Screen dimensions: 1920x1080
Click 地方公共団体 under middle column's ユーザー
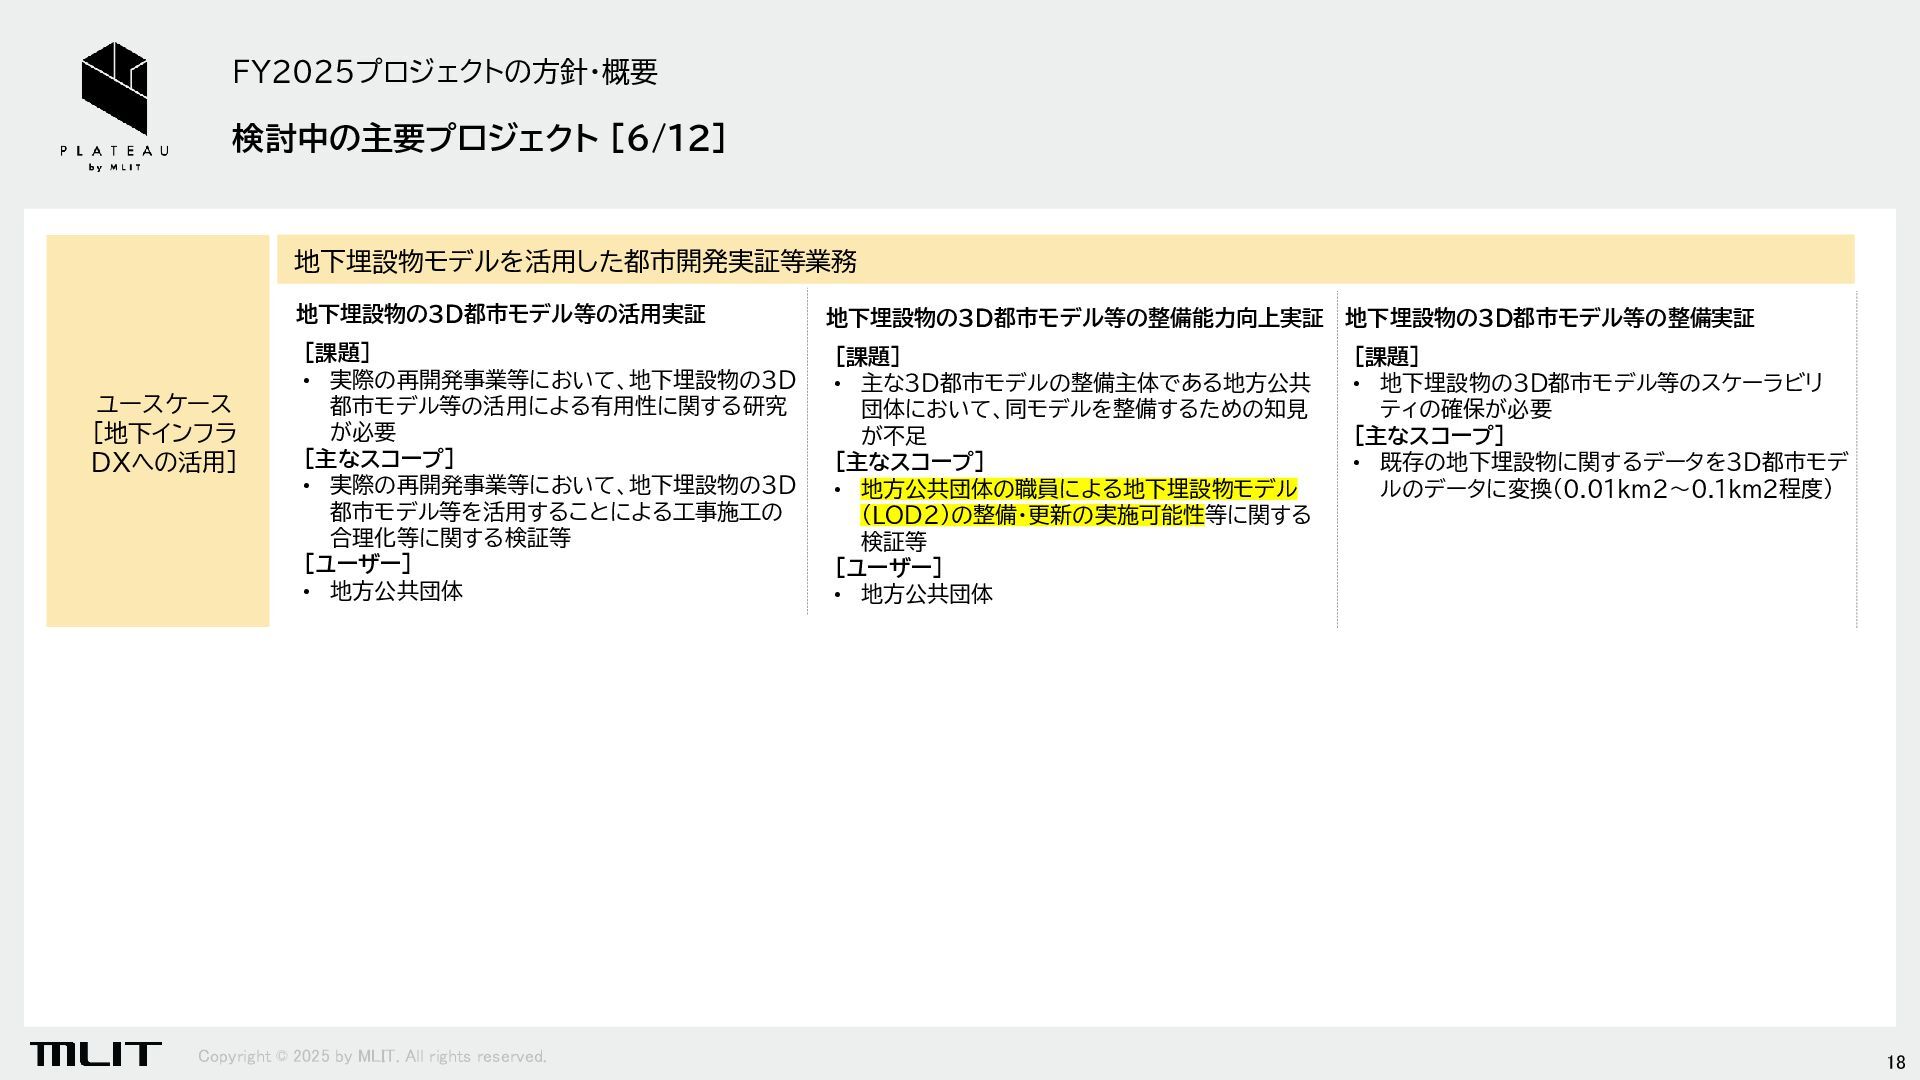[x=926, y=594]
